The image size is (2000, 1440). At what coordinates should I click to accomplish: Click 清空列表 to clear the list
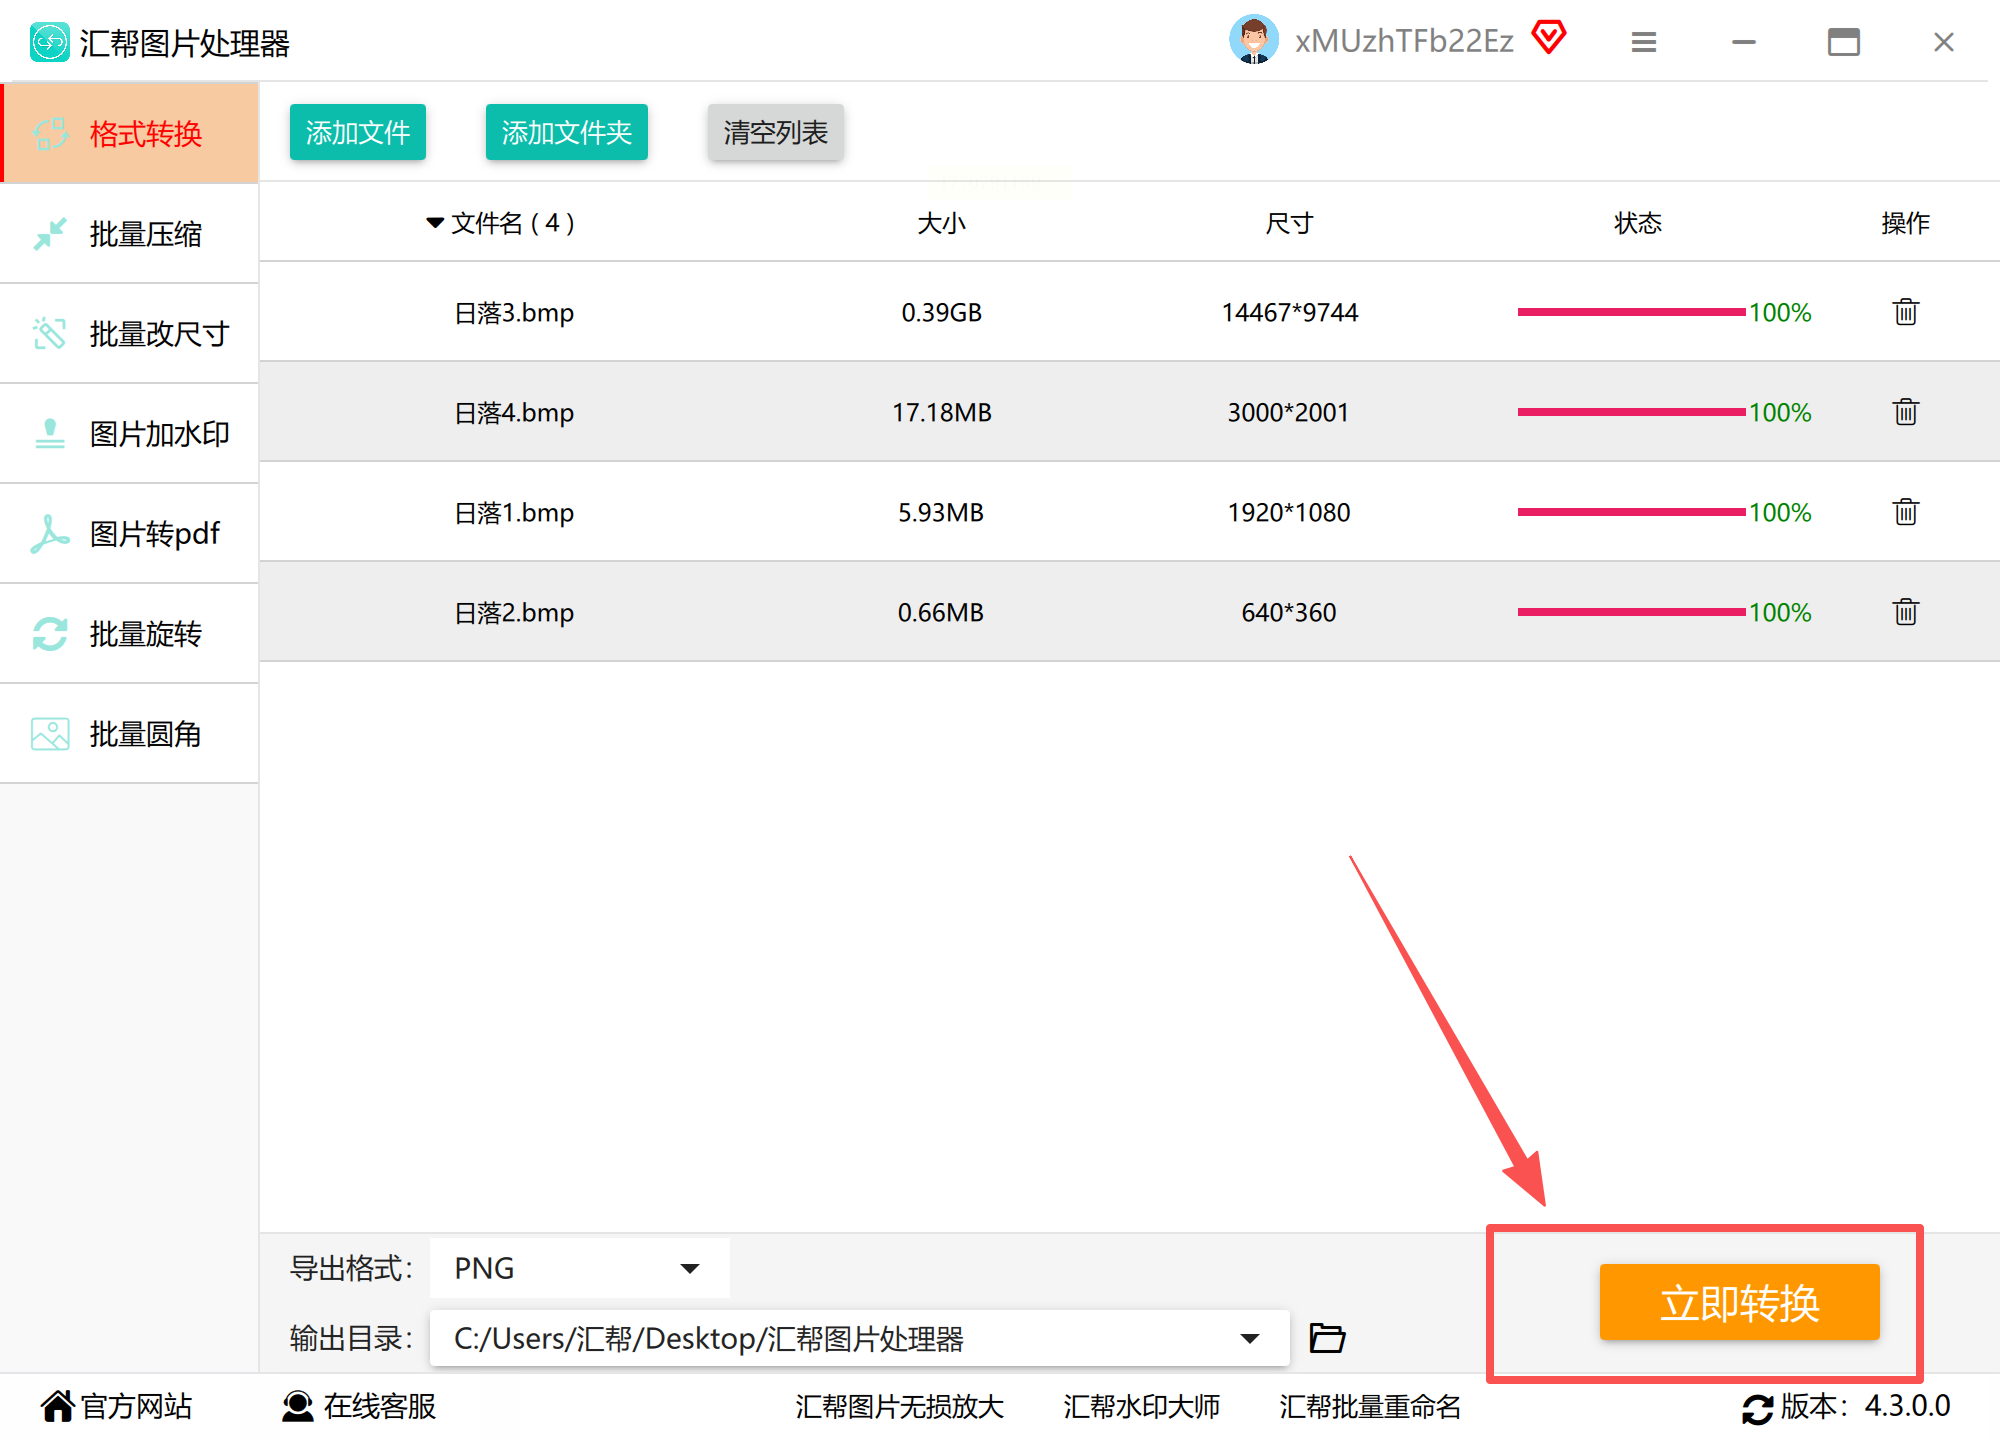(775, 132)
